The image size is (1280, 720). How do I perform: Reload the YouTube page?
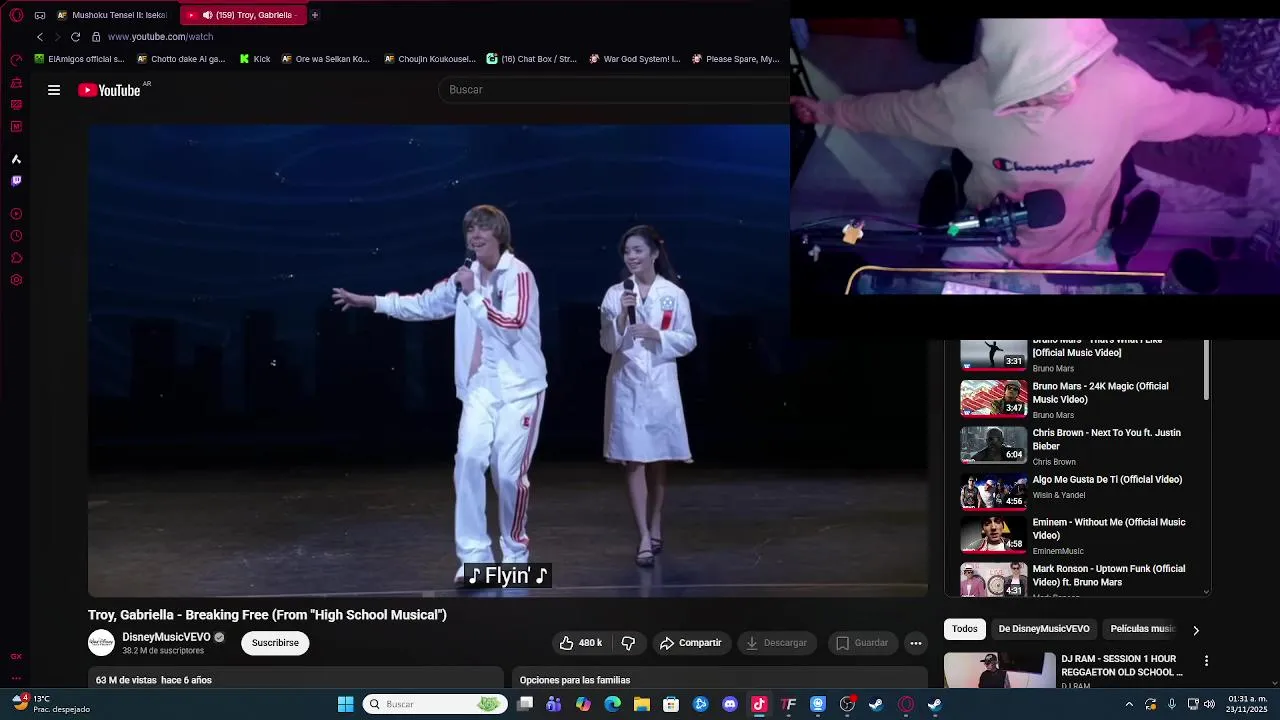pyautogui.click(x=75, y=37)
